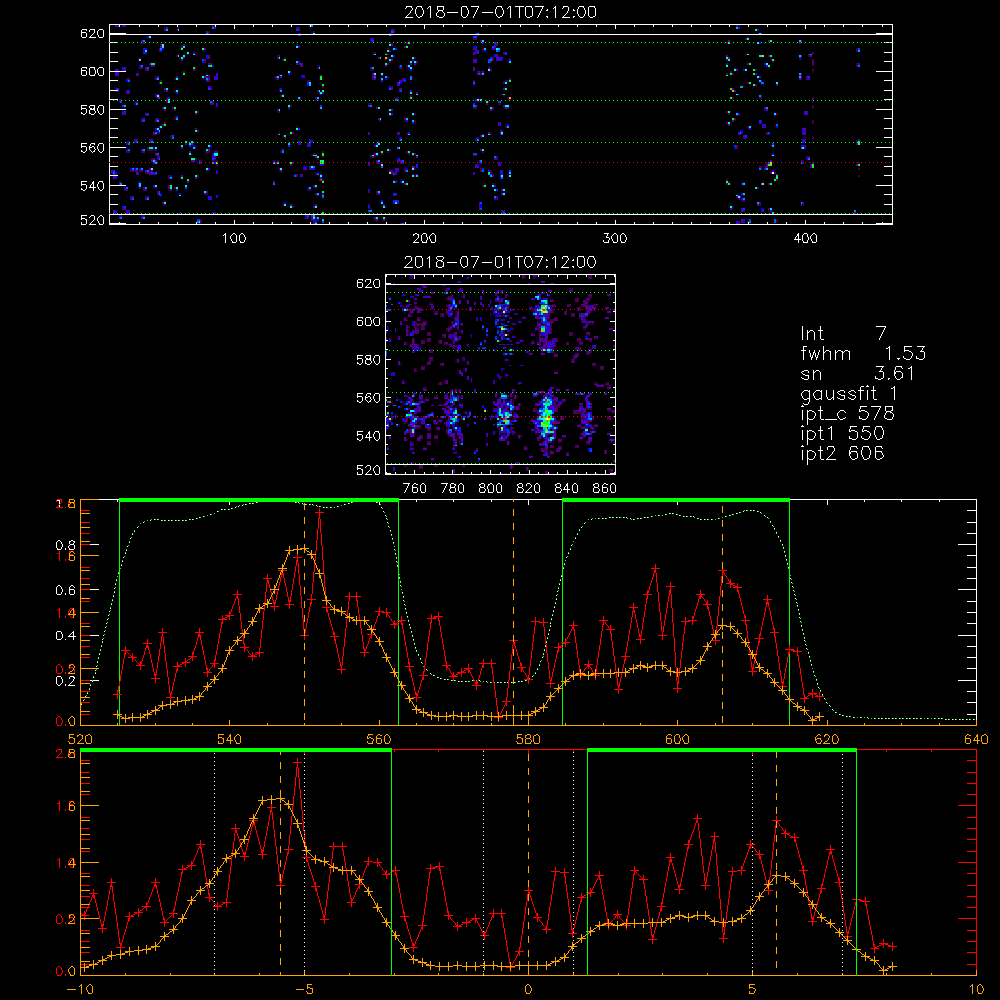Image resolution: width=1000 pixels, height=1000 pixels.
Task: Click white y-axis label 0.6 on third plot
Action: click(65, 591)
